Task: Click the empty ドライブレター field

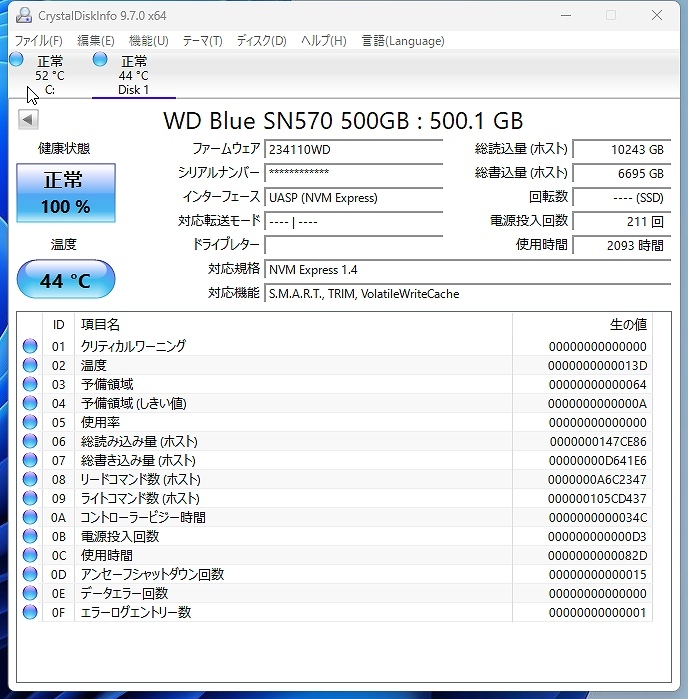Action: tap(354, 245)
